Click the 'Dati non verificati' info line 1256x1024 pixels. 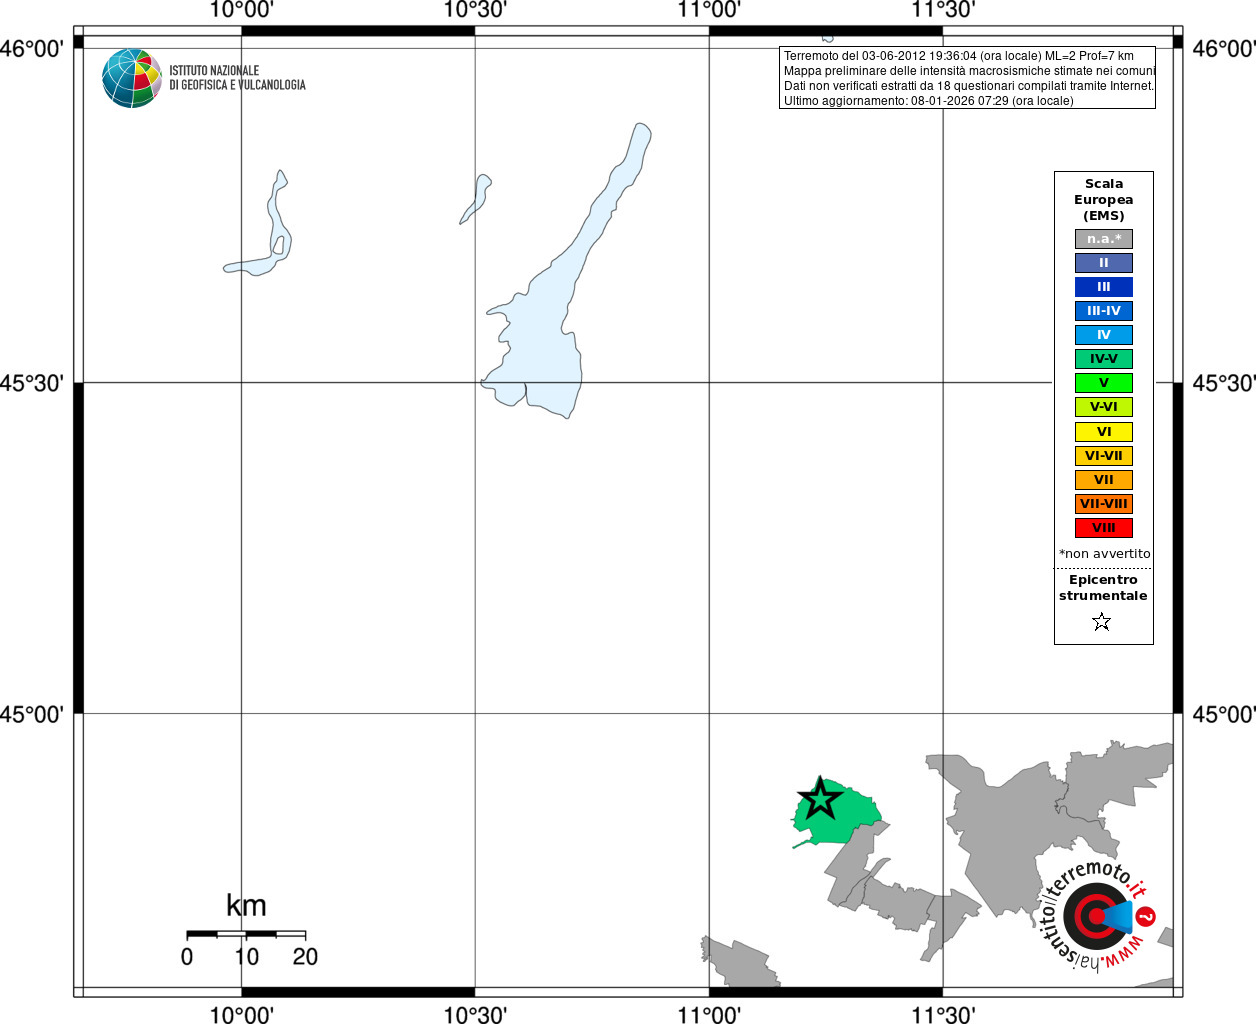tap(969, 86)
